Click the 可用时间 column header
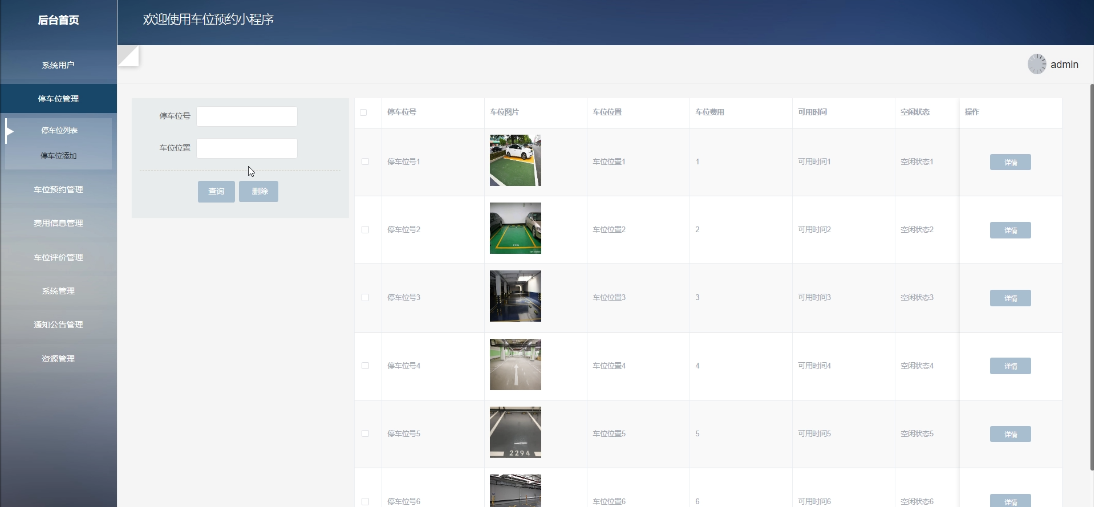 click(x=813, y=112)
